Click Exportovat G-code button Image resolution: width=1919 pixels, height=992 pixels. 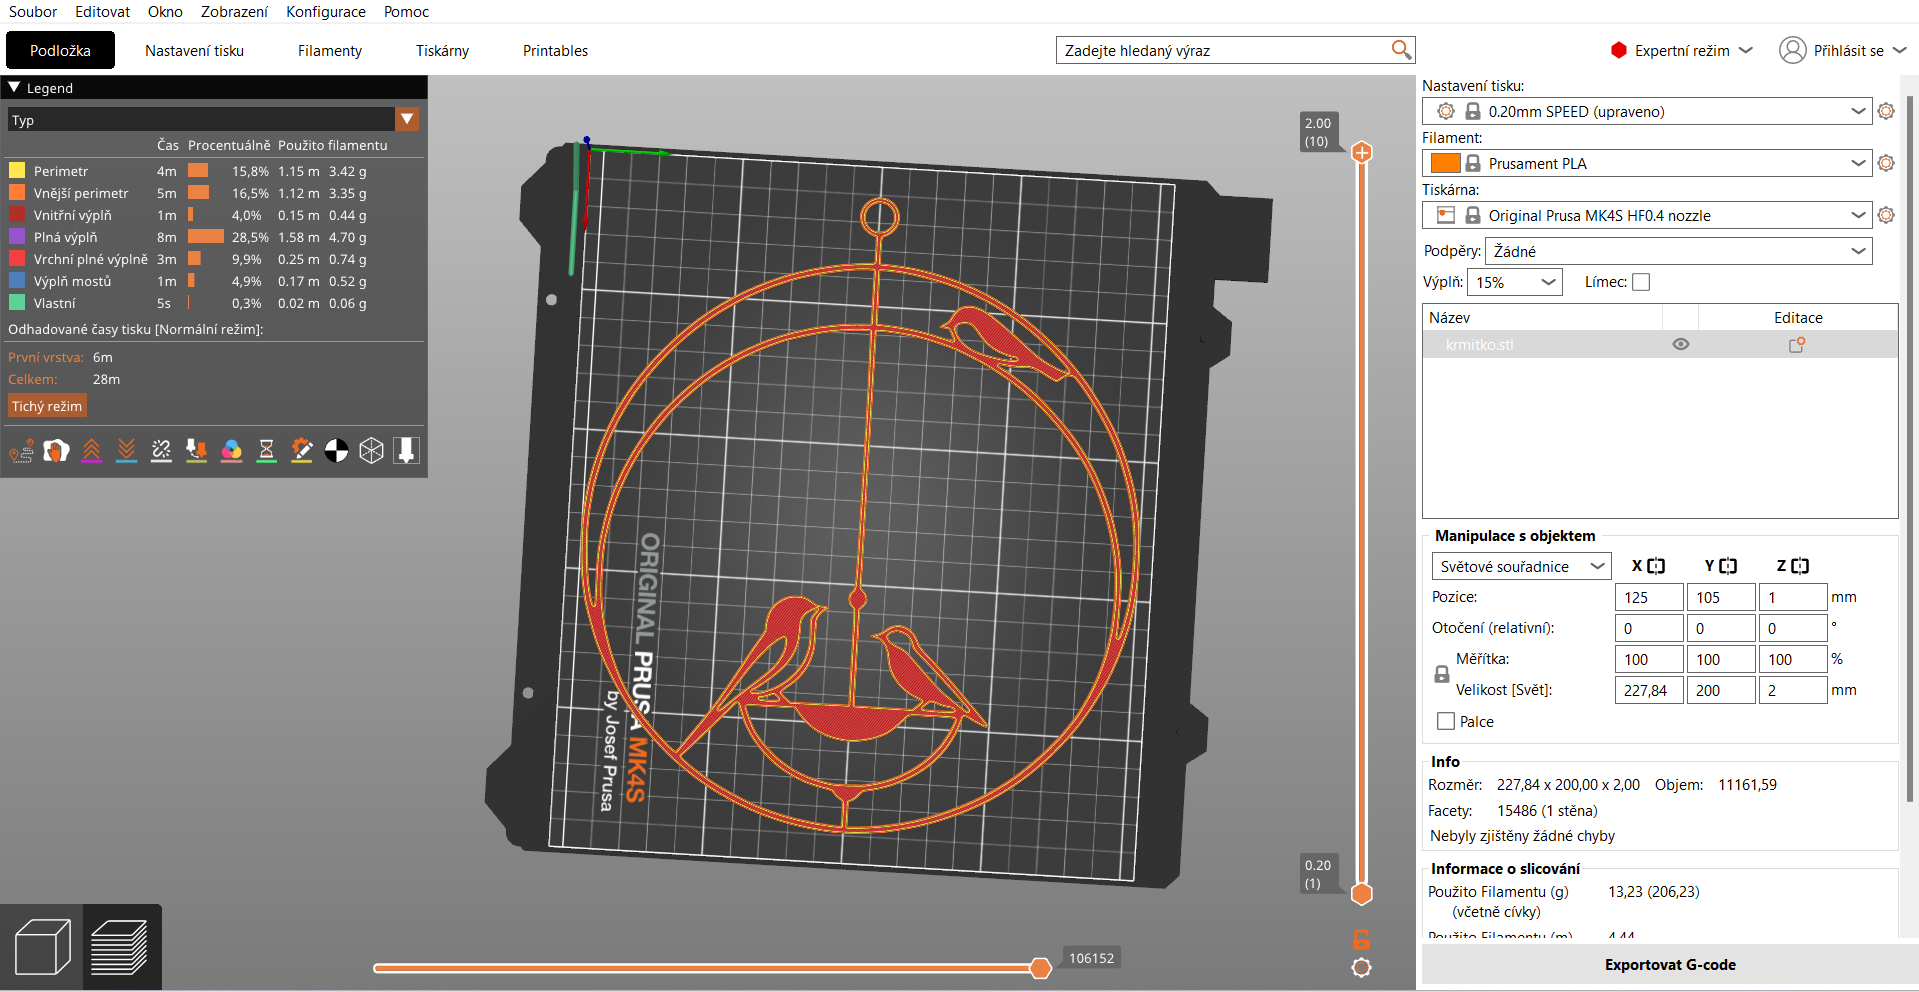click(1670, 965)
